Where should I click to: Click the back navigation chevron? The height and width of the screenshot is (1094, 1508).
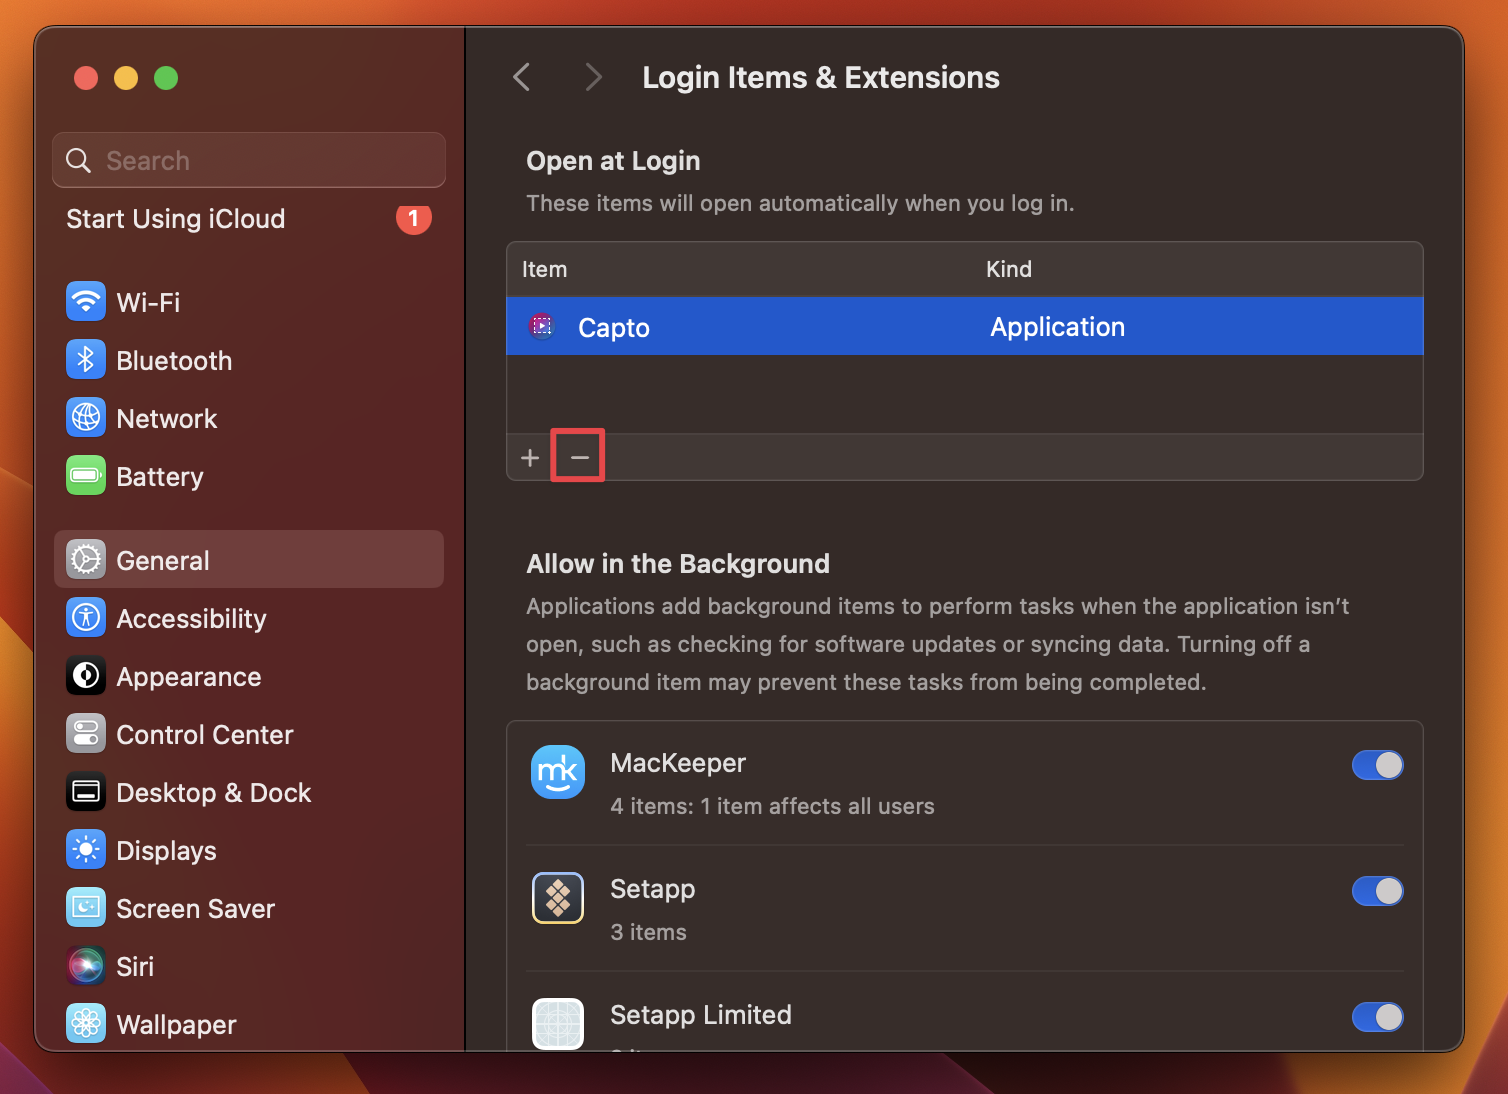click(x=521, y=77)
